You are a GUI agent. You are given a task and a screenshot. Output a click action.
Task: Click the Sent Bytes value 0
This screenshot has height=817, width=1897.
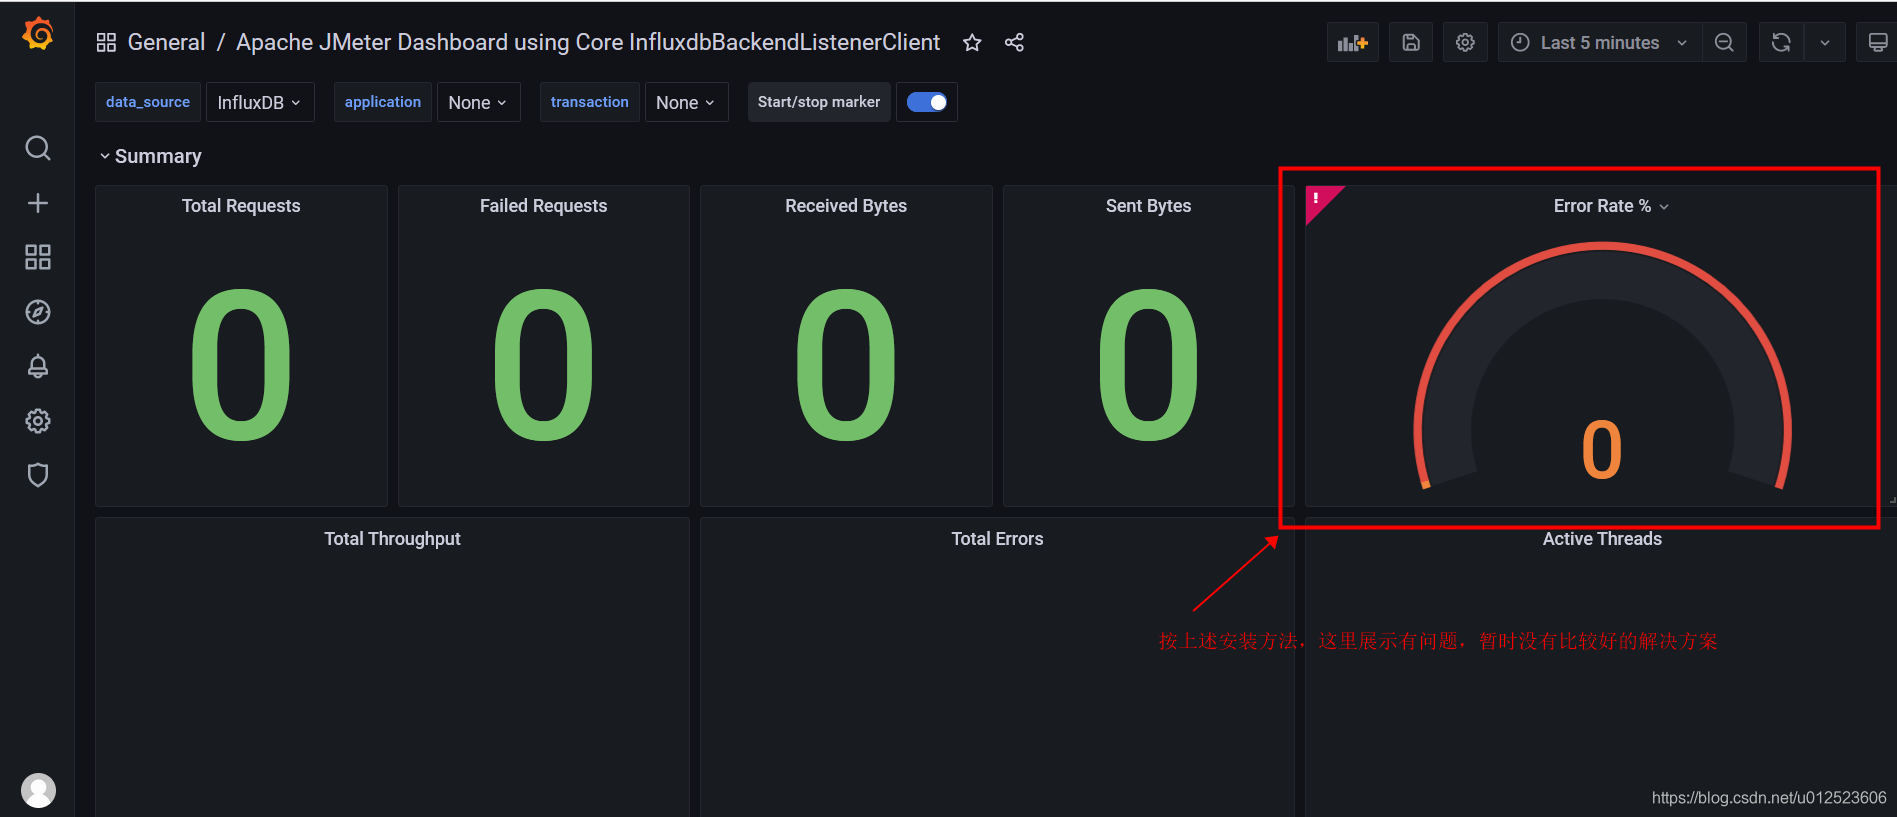[1148, 365]
